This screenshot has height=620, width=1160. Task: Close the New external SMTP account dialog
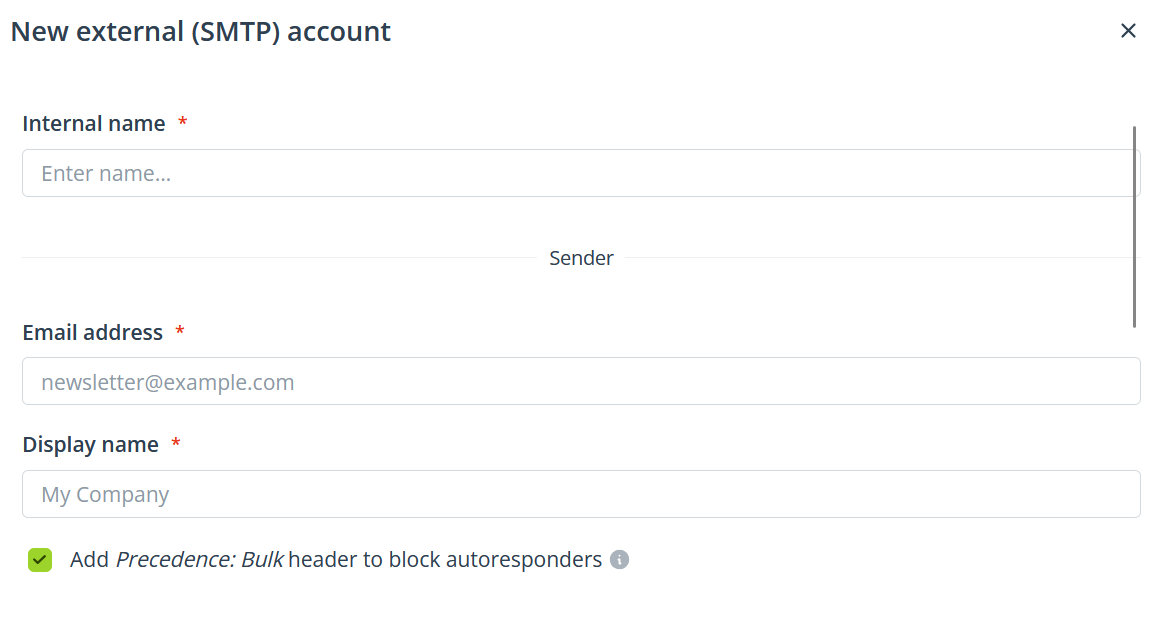[x=1128, y=31]
